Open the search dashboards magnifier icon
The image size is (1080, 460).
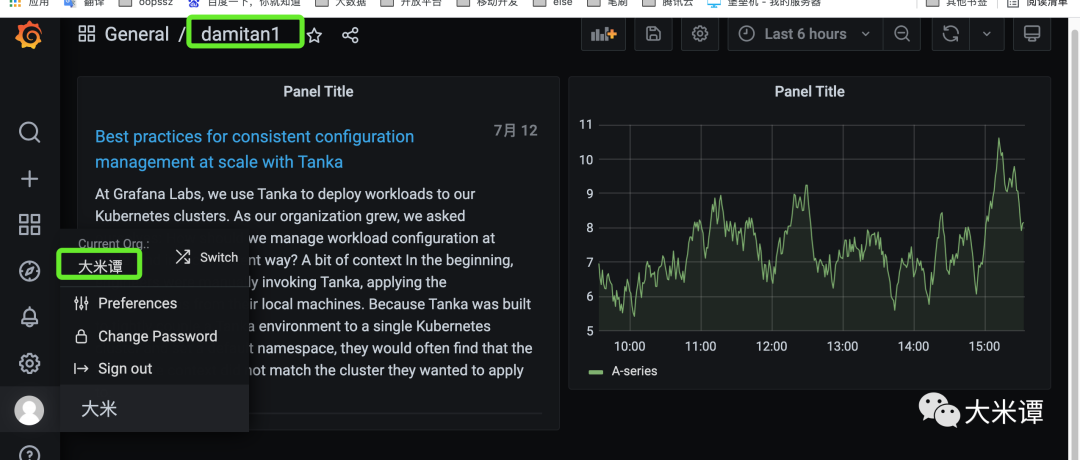tap(30, 132)
